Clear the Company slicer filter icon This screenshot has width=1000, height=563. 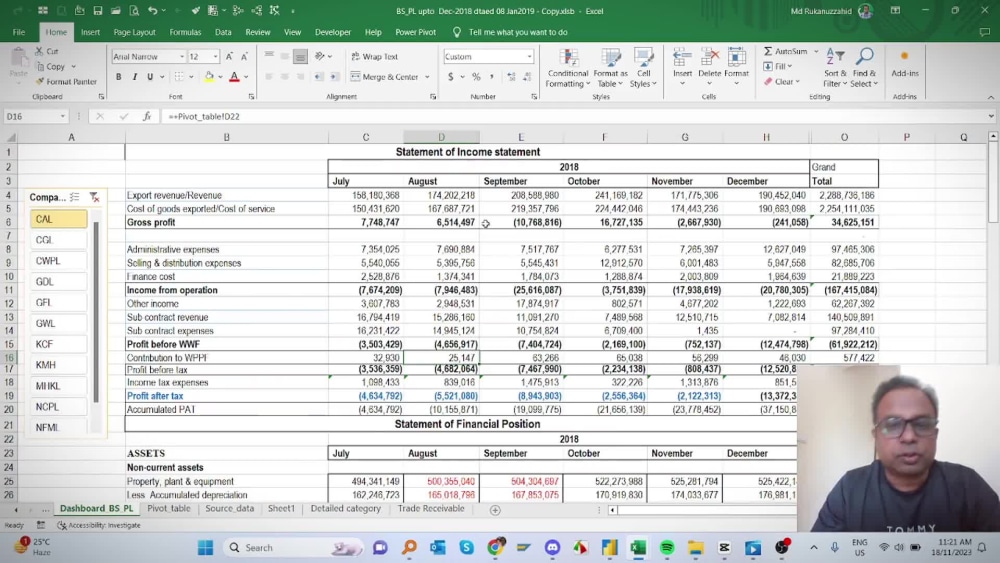point(94,198)
